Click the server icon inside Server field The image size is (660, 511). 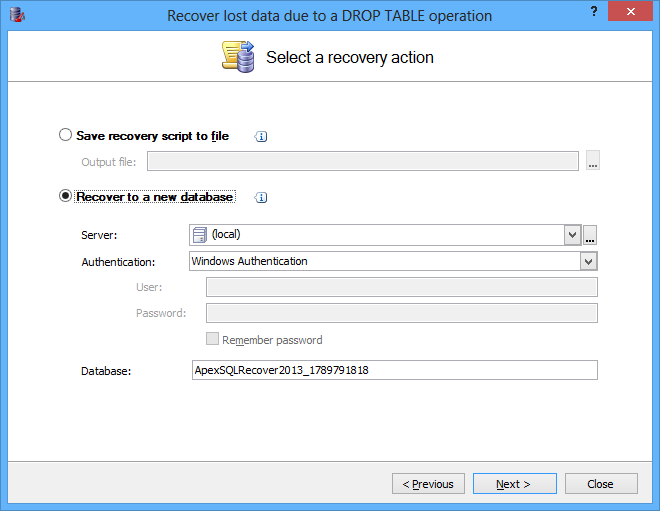(200, 235)
